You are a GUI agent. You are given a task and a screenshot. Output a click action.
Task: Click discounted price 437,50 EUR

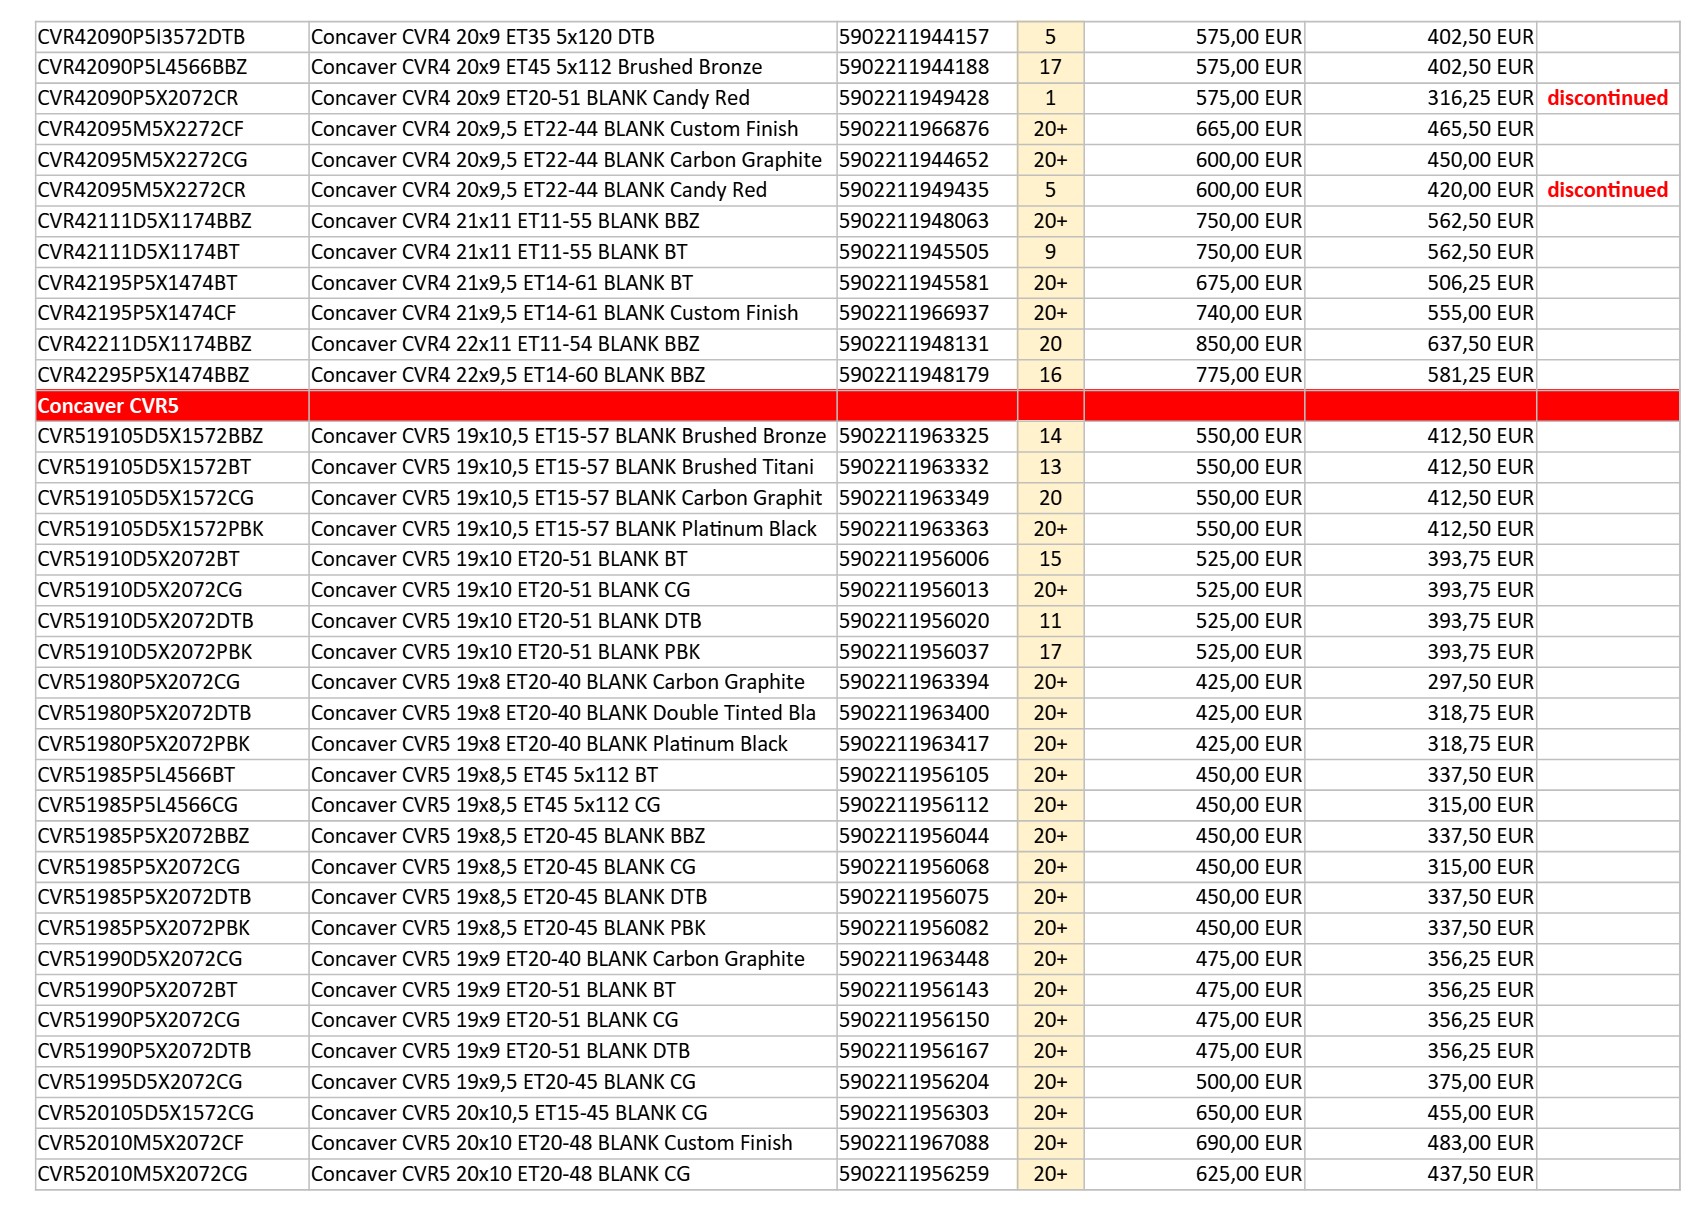[x=1480, y=1174]
